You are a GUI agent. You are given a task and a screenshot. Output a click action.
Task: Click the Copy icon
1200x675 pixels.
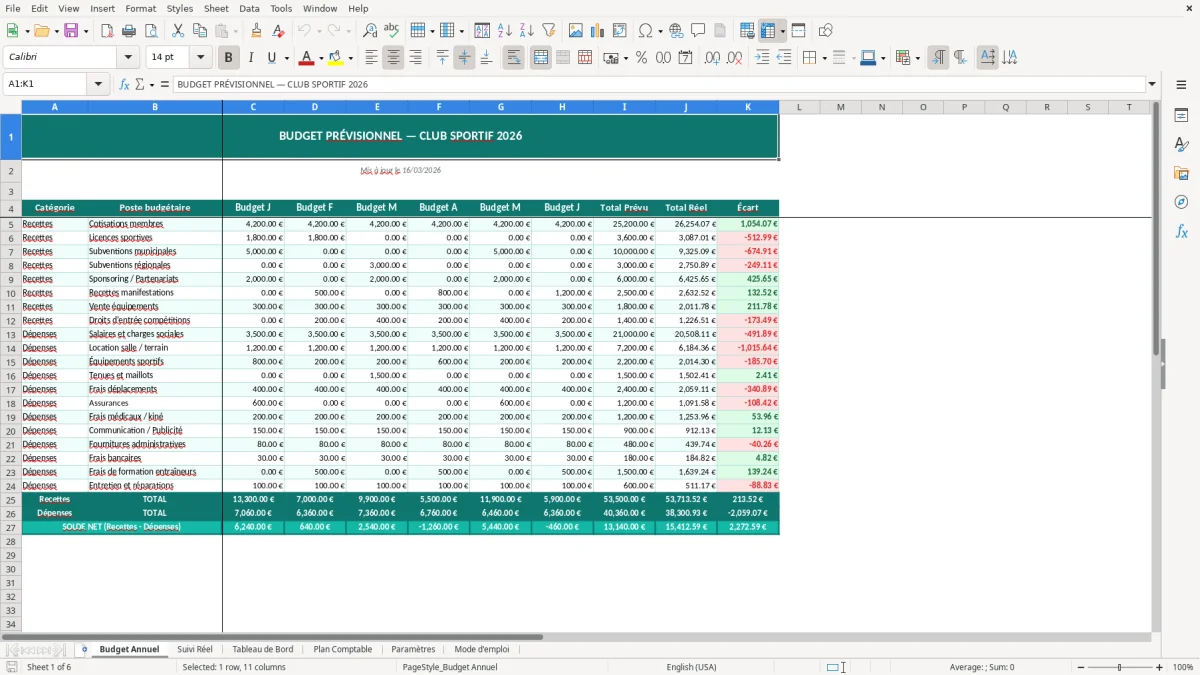200,31
